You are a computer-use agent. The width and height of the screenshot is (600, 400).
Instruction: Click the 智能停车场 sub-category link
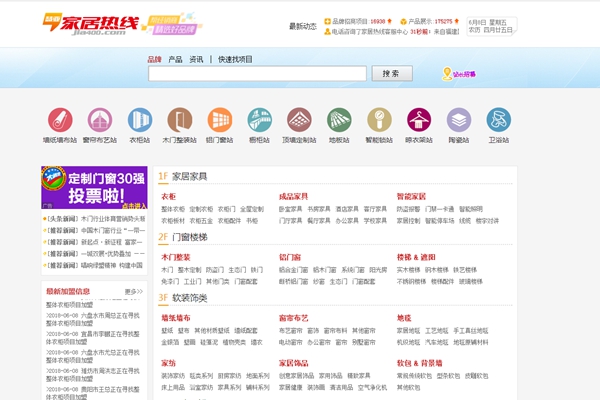440,221
